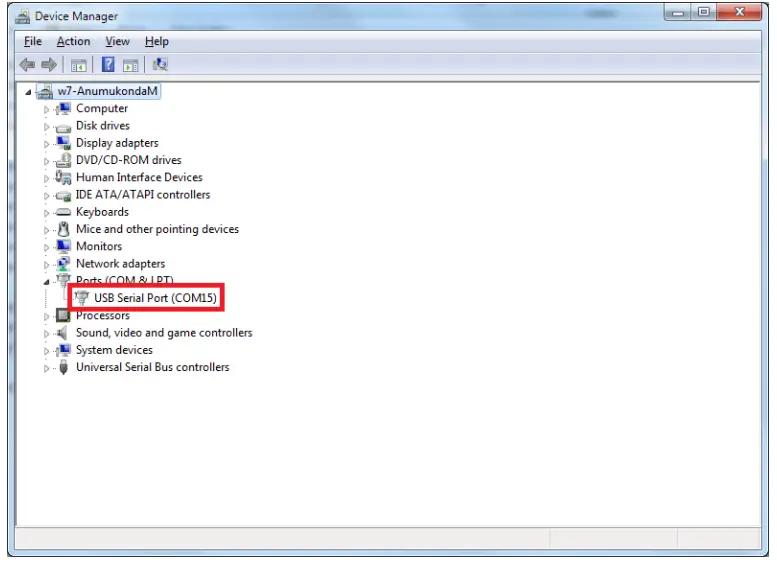The image size is (777, 563).
Task: Click the Mice and pointing devices icon
Action: [63, 229]
